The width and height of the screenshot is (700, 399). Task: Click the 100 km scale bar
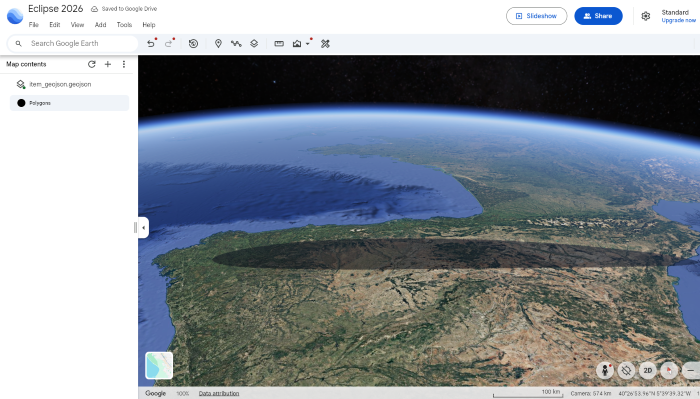(528, 394)
